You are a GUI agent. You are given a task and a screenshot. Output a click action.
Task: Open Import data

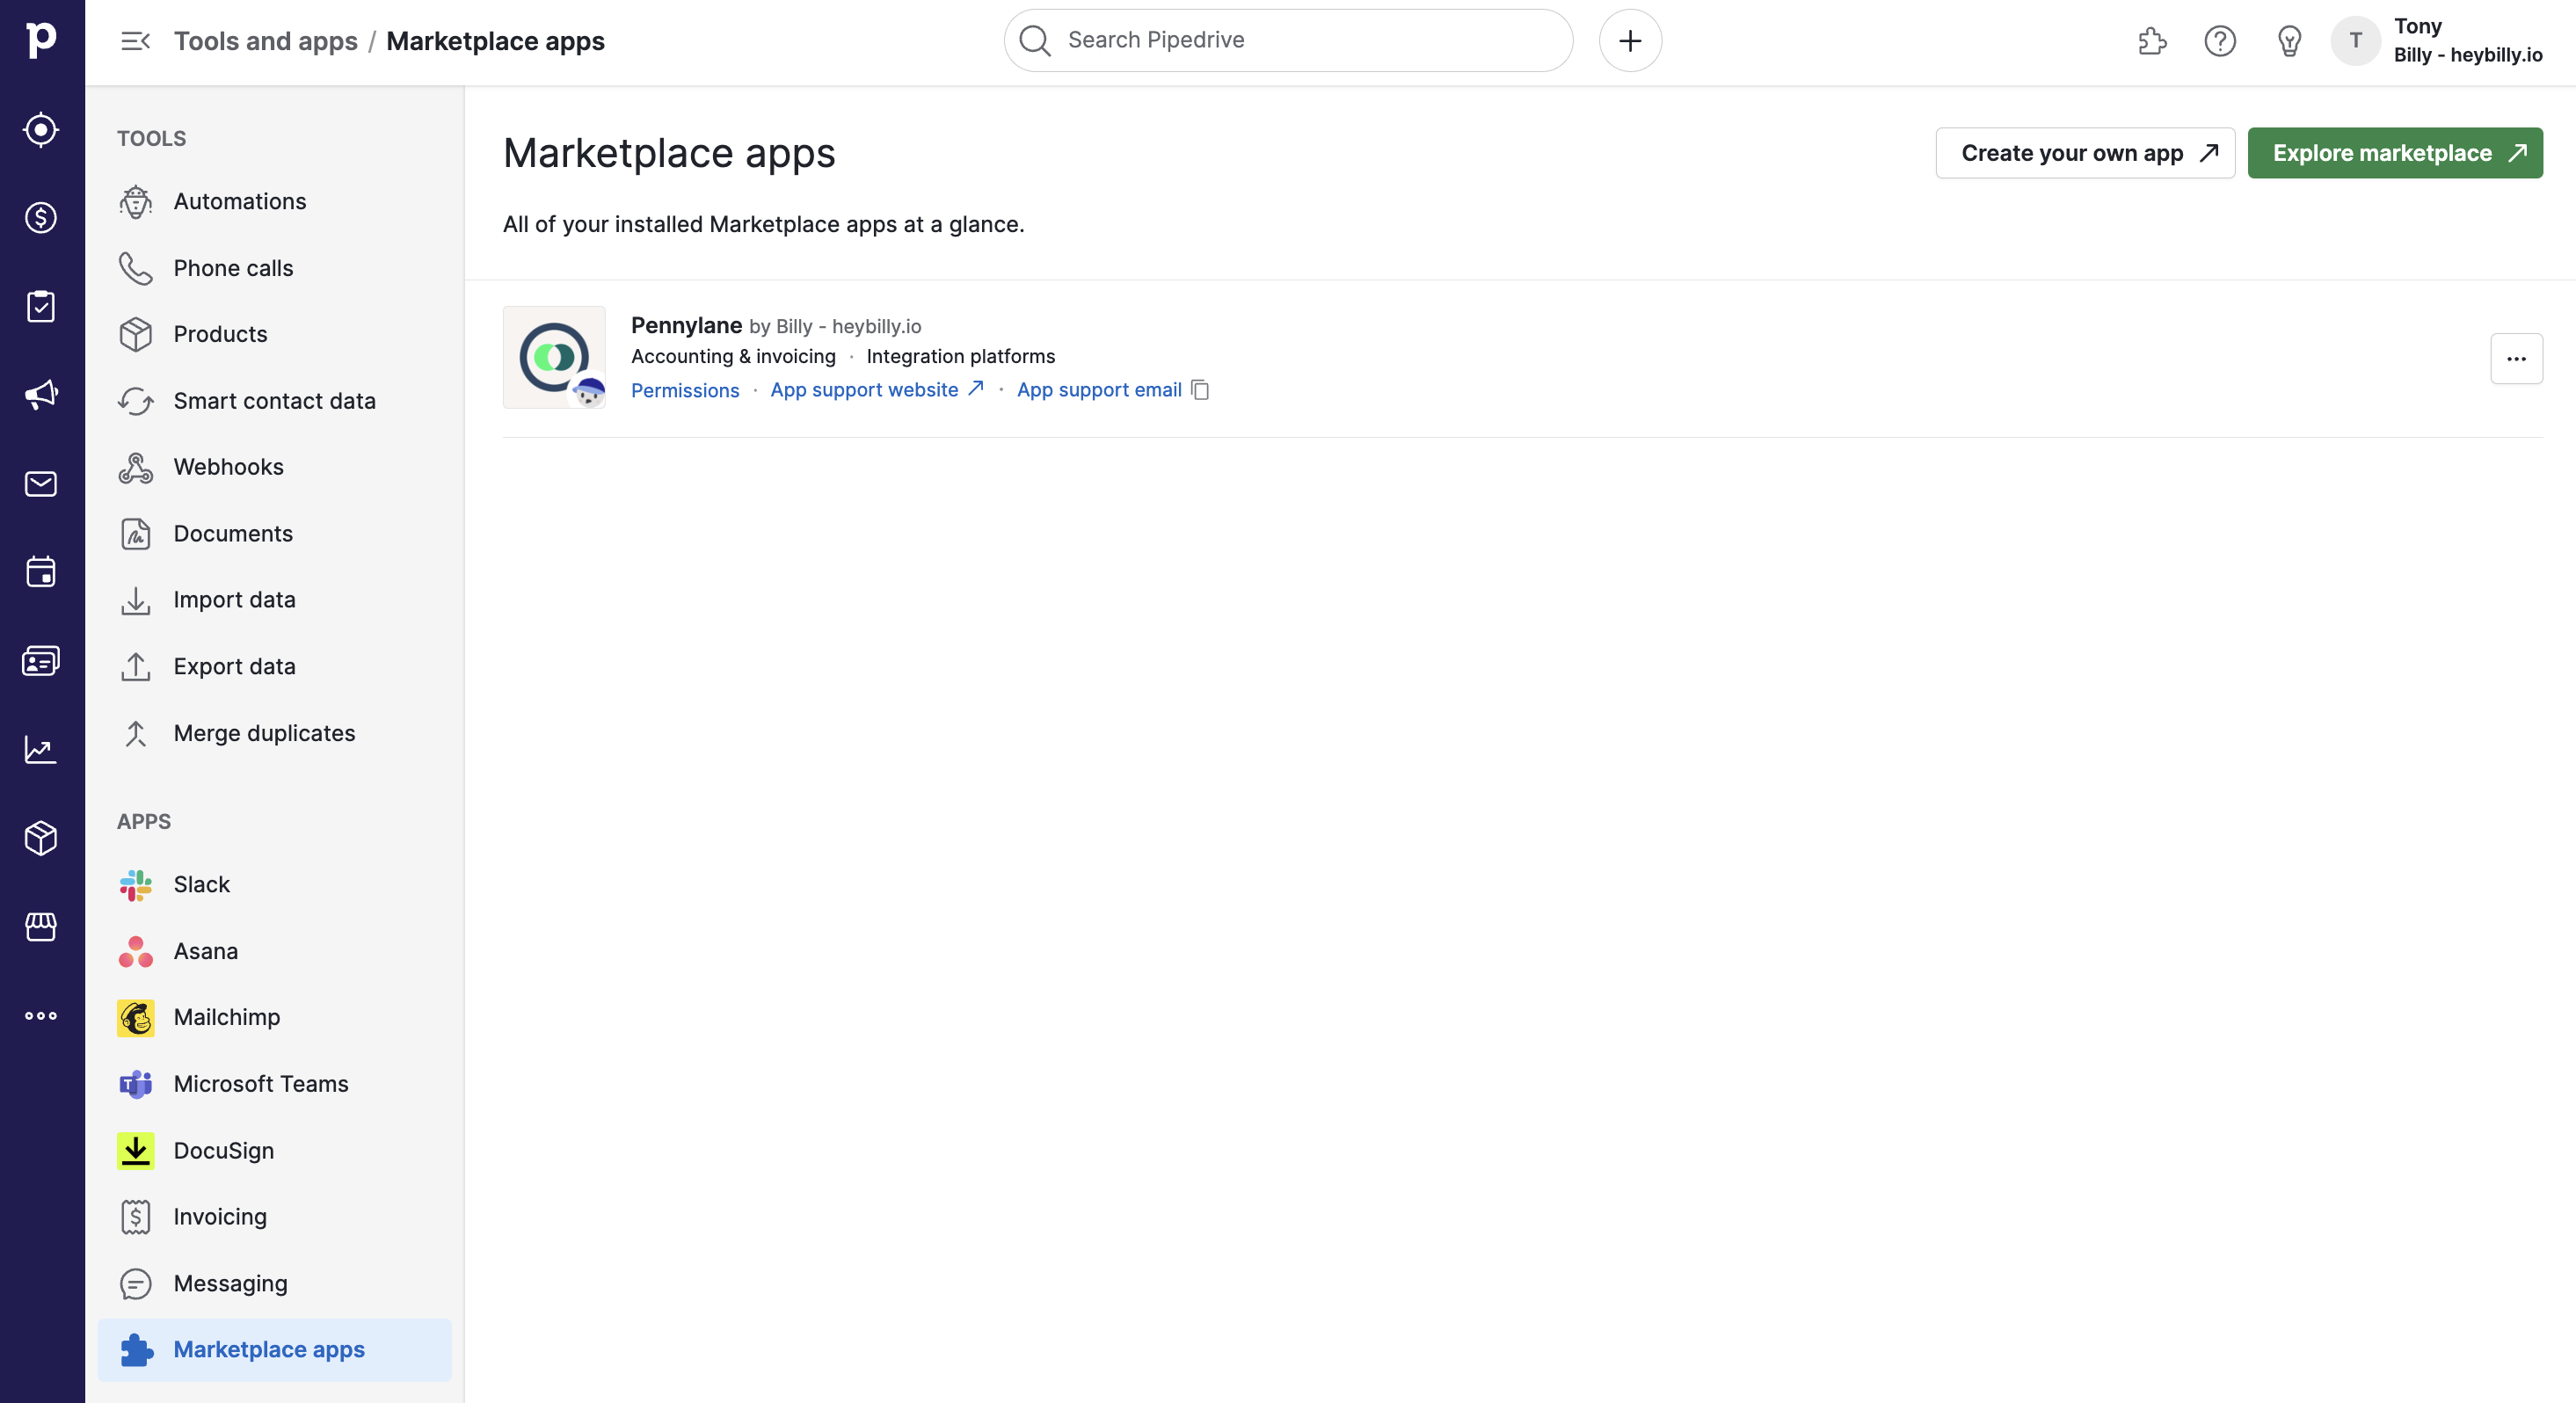[x=274, y=600]
